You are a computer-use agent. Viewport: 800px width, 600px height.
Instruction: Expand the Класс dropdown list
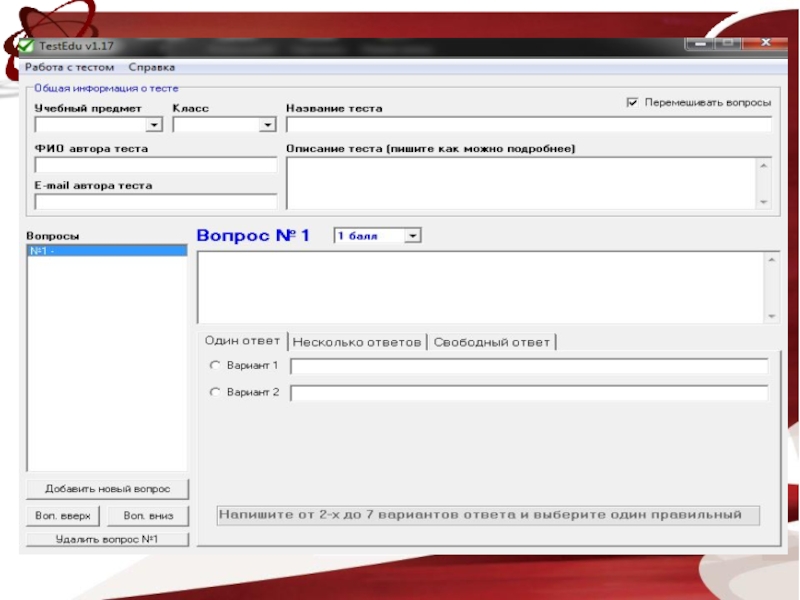[267, 125]
